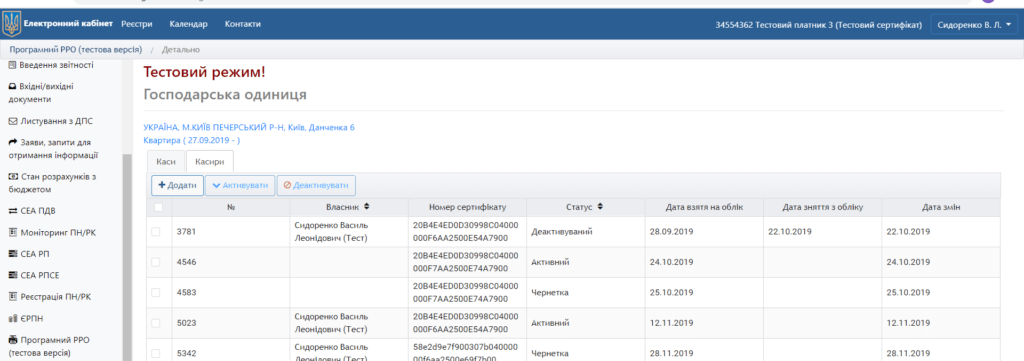This screenshot has height=361, width=1024.
Task: Open the Реєстри menu
Action: click(137, 24)
